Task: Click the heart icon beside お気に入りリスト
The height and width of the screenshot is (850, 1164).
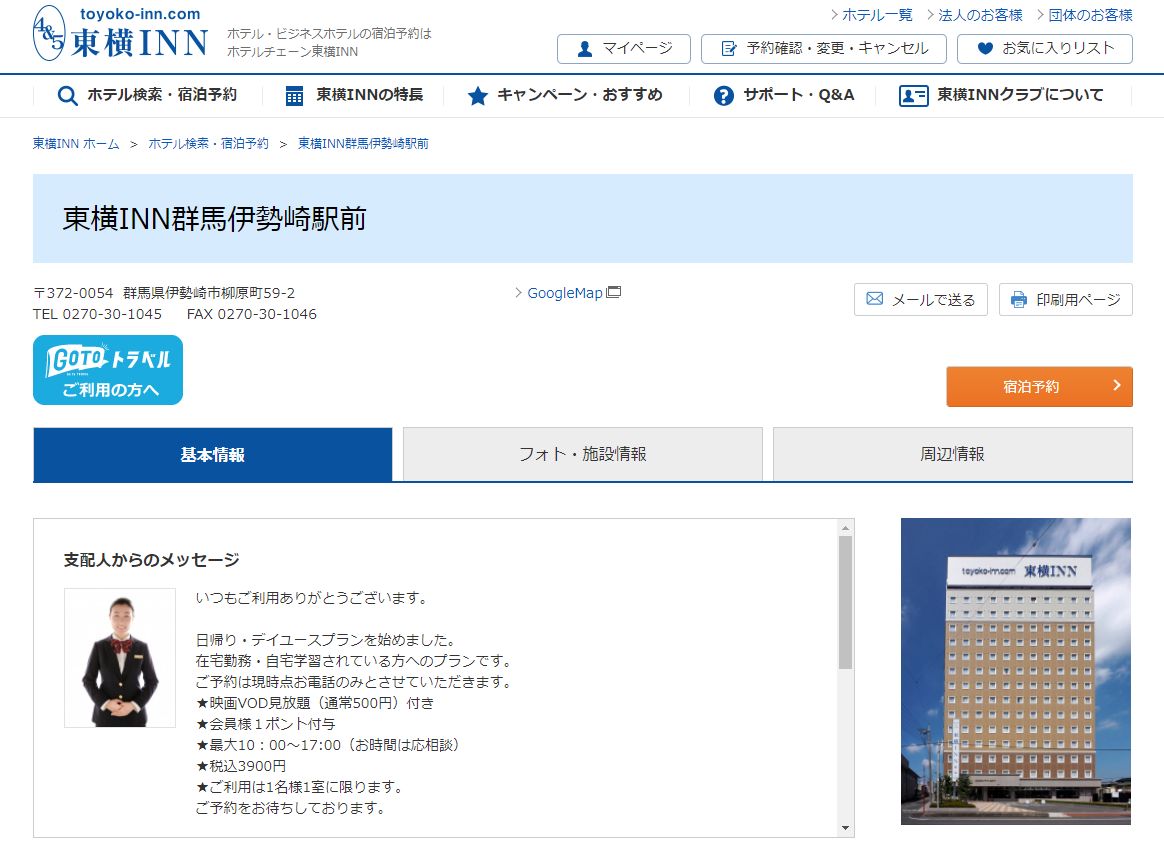Action: pos(985,49)
